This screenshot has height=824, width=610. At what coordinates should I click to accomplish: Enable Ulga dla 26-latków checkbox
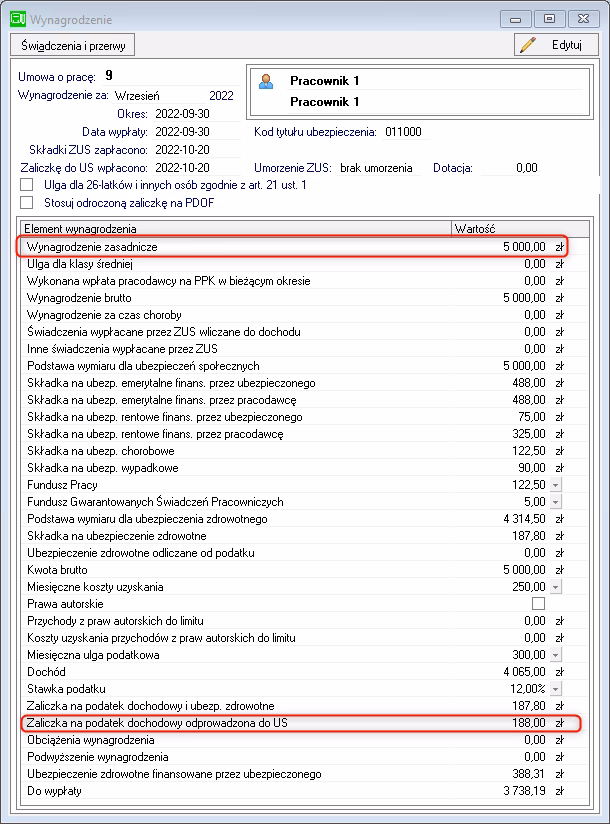(x=26, y=185)
